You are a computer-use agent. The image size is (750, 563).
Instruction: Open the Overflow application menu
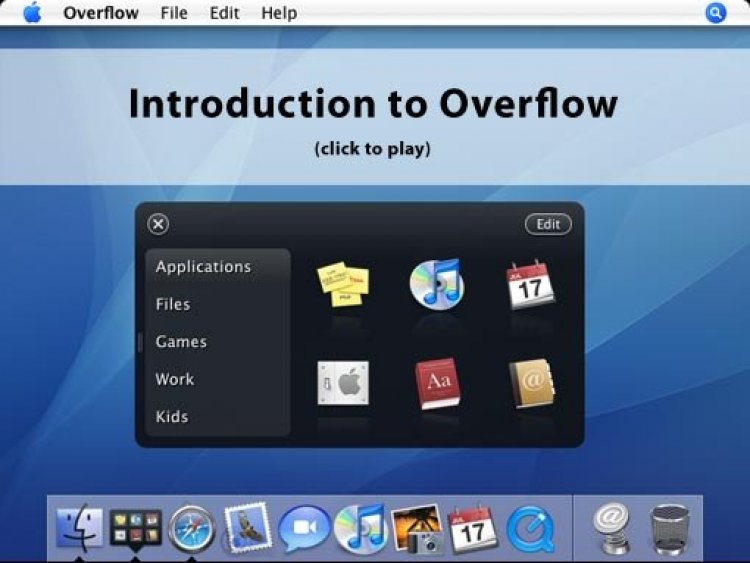(101, 13)
